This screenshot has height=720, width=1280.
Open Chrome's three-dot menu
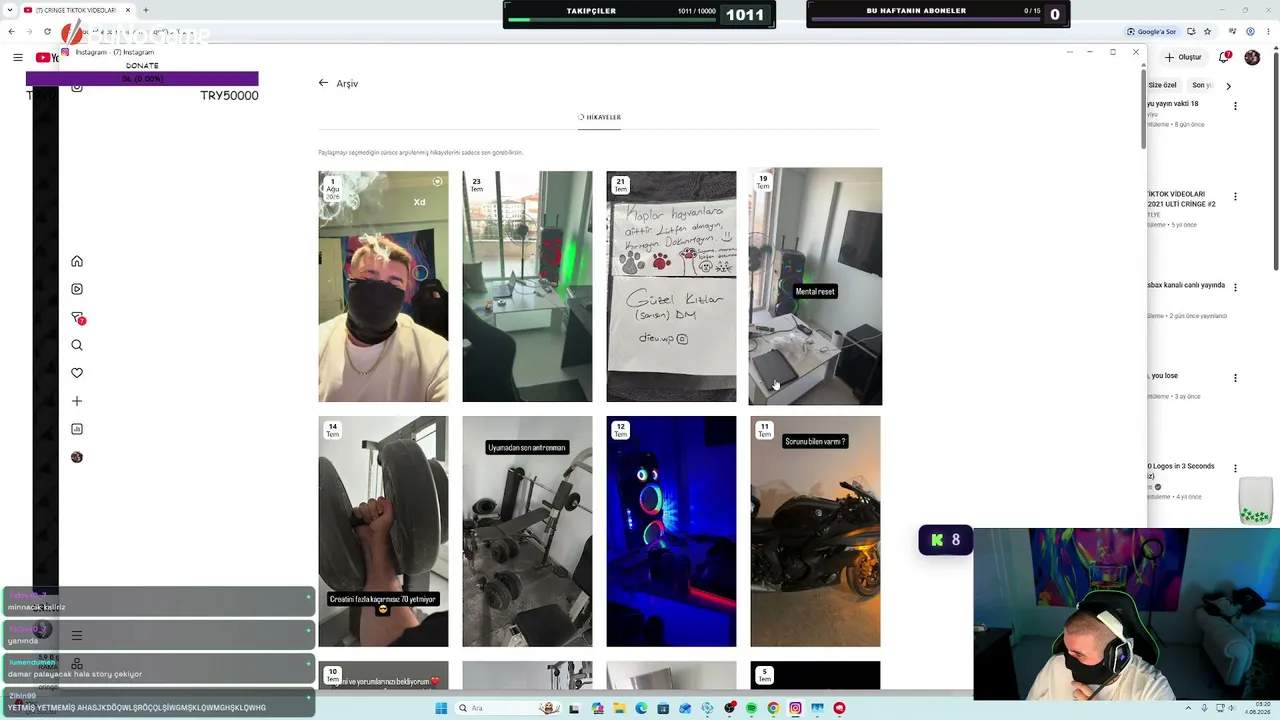(x=1267, y=32)
